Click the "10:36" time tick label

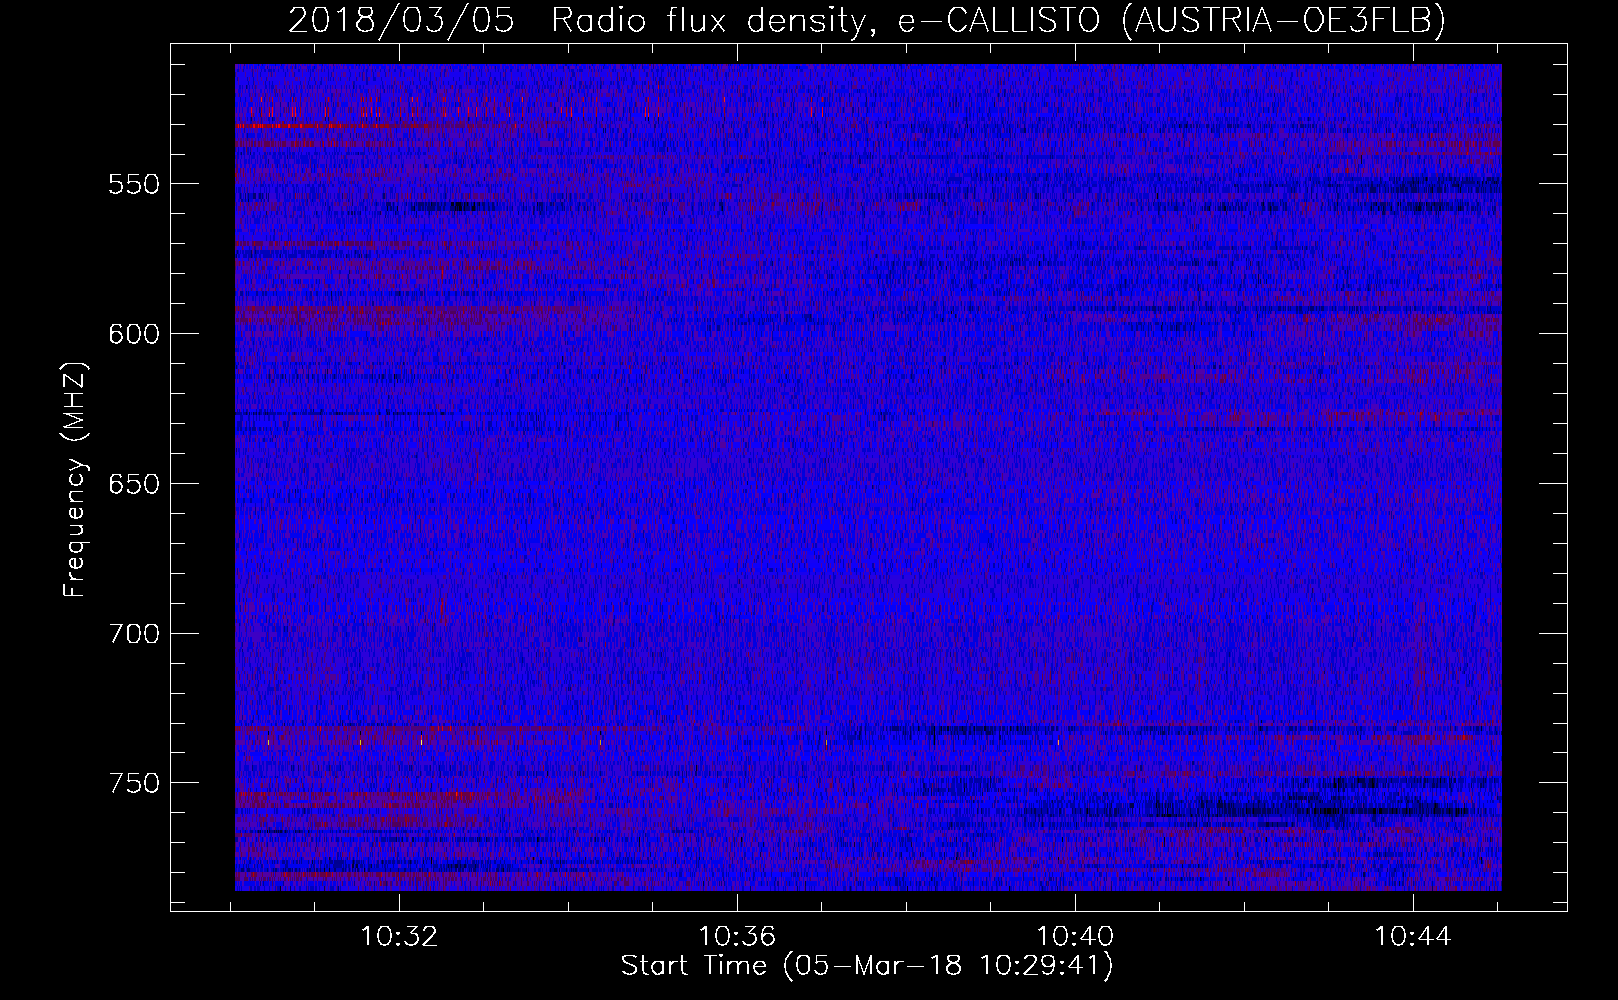[737, 937]
